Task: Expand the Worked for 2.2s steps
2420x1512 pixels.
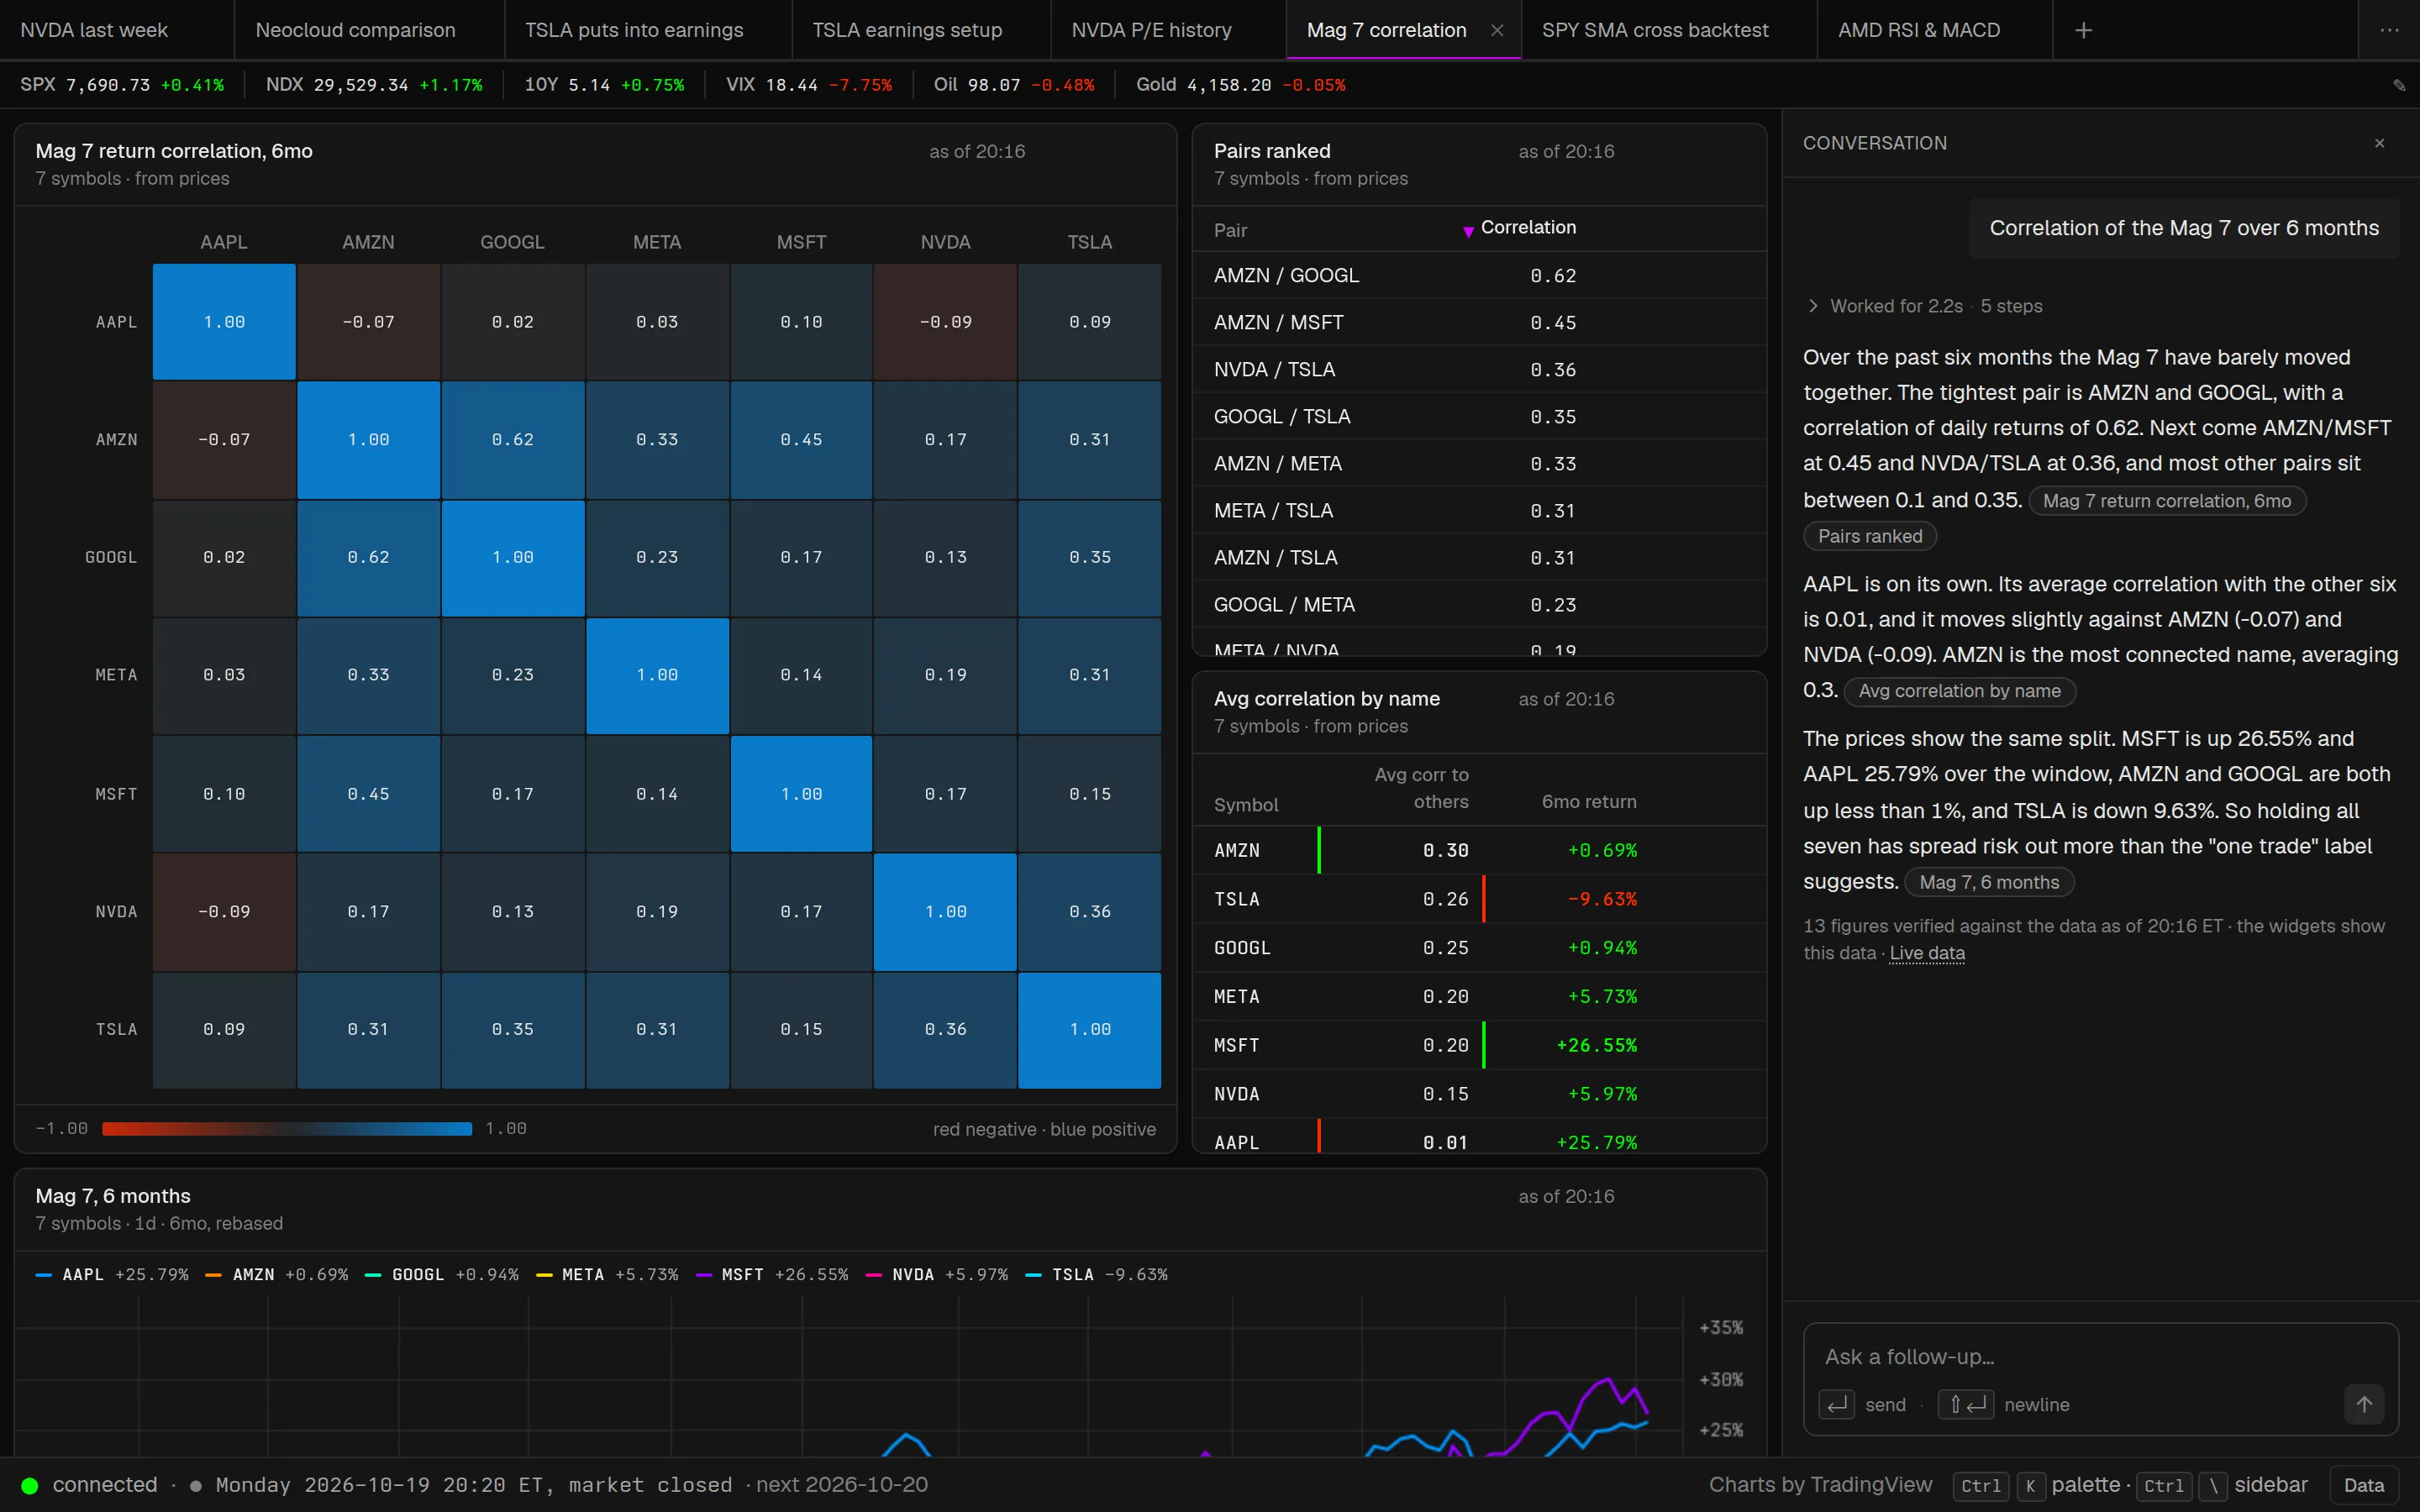Action: click(x=1924, y=306)
